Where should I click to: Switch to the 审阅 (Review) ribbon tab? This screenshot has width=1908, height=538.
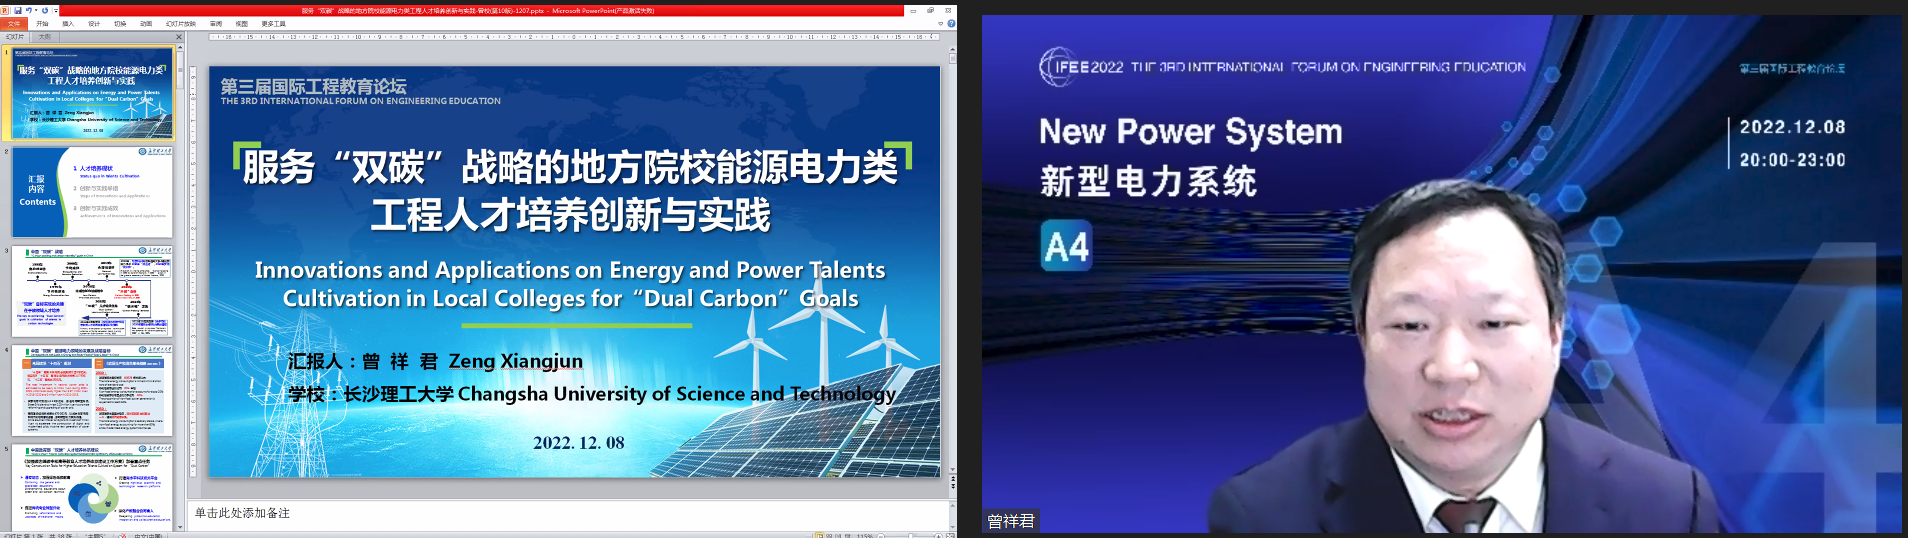pyautogui.click(x=216, y=24)
